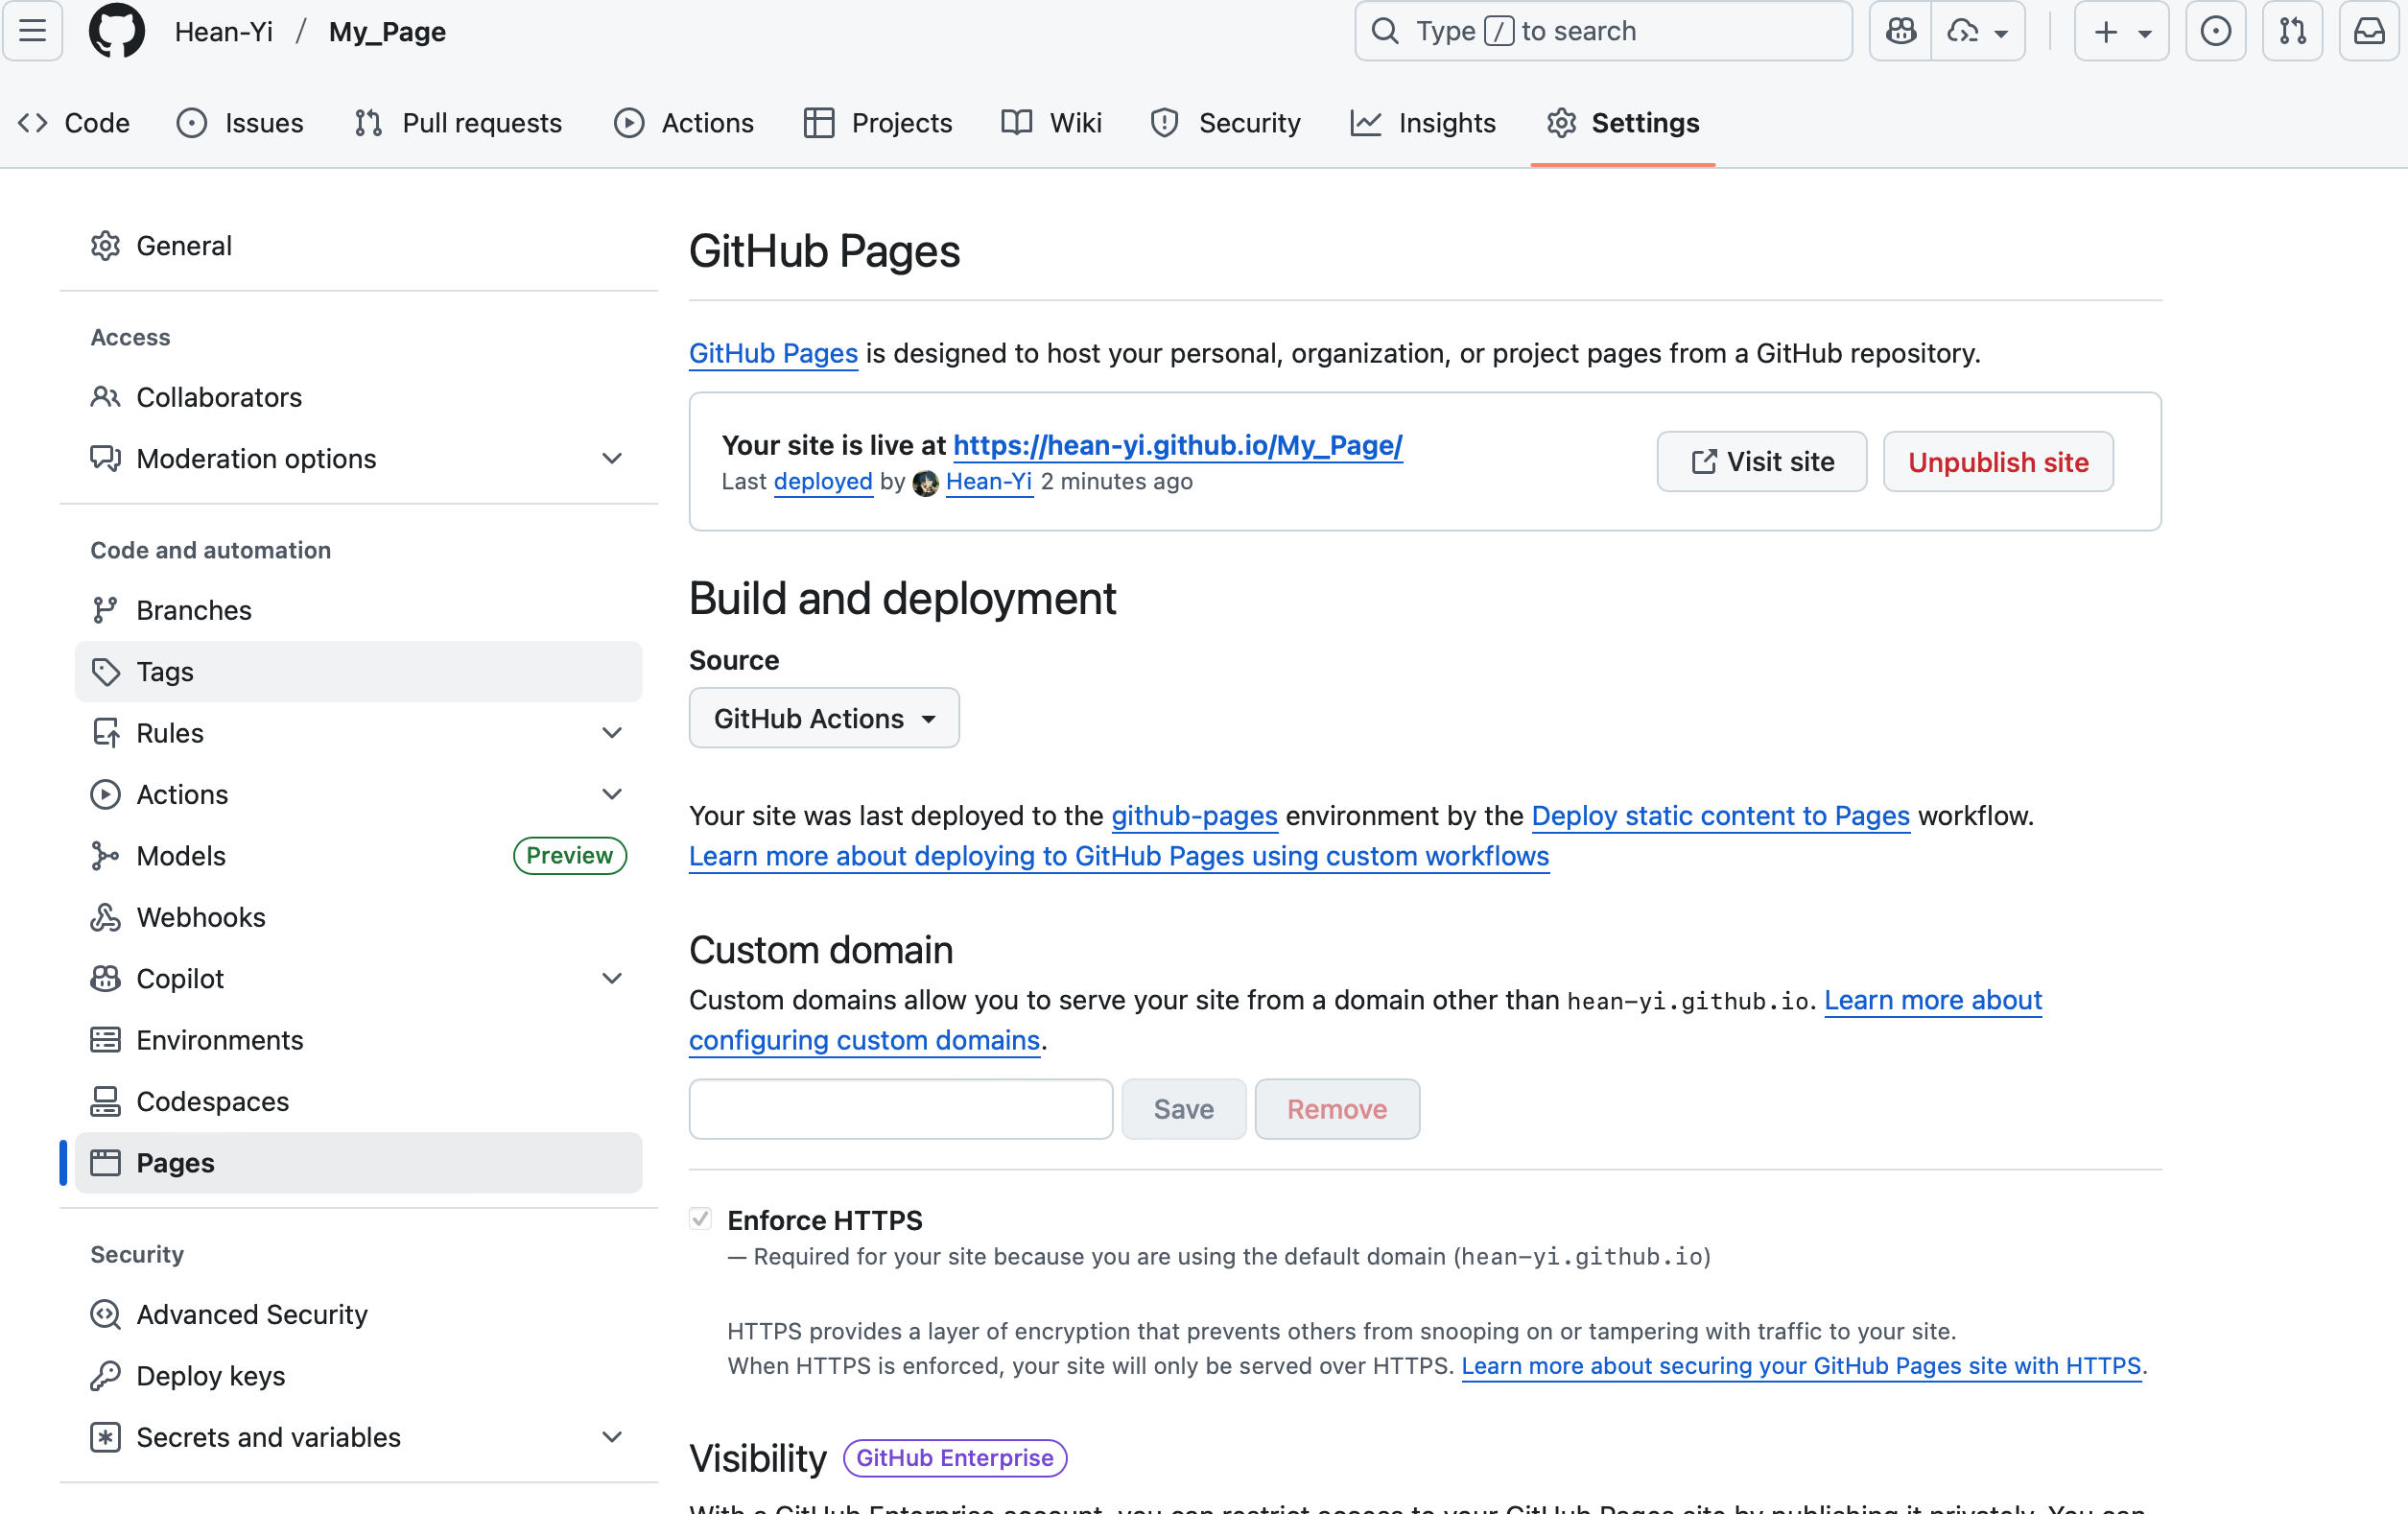Expand the Moderation options section

tap(611, 459)
